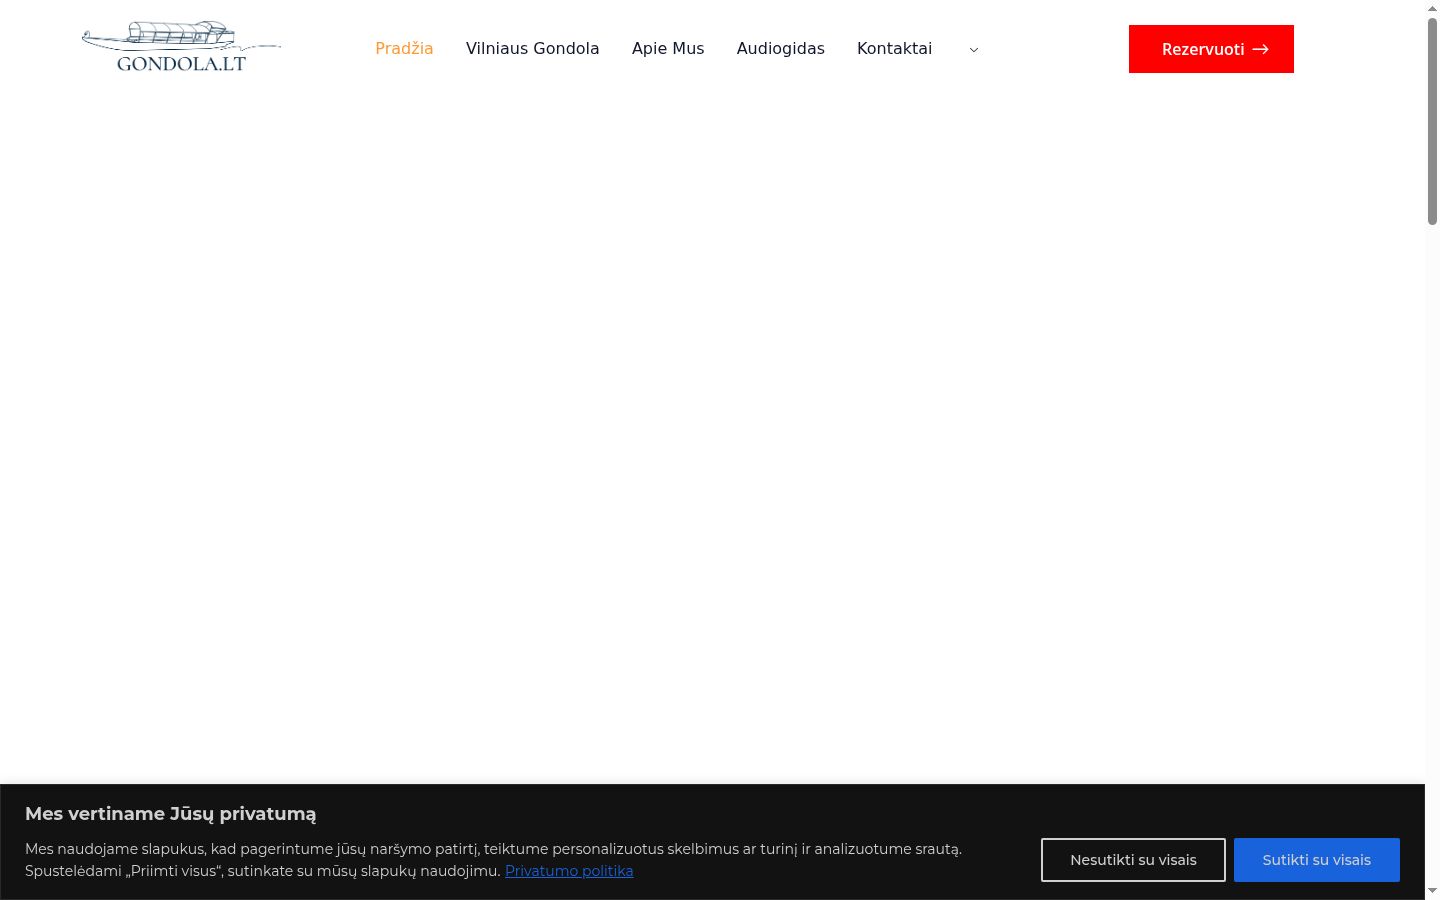Click the vertical scrollbar thumb

point(1432,120)
